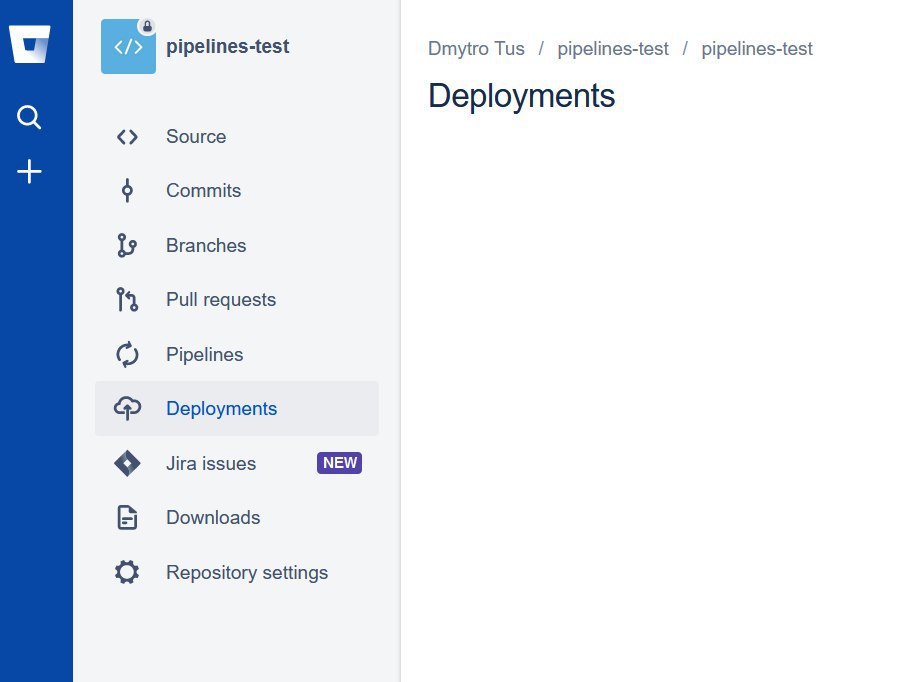
Task: Click the Bitbucket logo icon
Action: [29, 44]
